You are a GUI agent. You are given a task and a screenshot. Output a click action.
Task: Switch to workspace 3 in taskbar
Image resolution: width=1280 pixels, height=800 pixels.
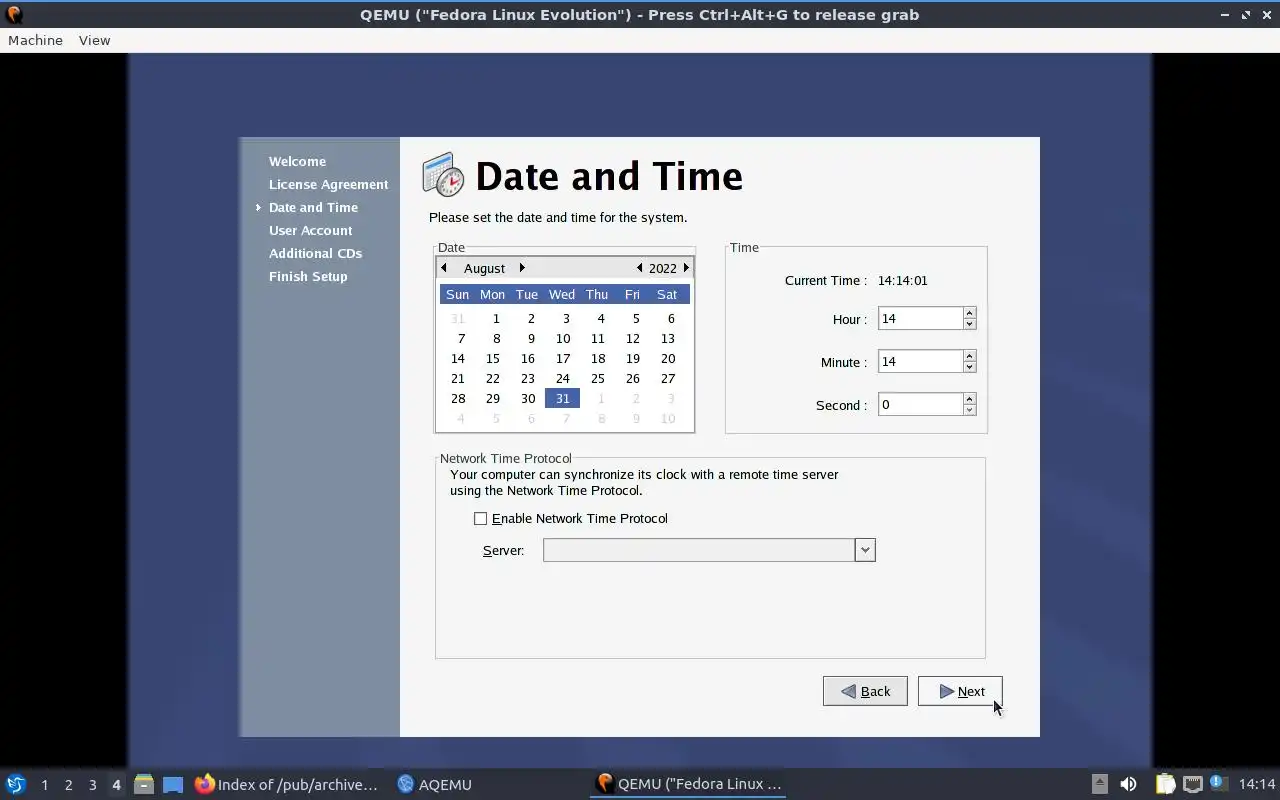[x=92, y=785]
